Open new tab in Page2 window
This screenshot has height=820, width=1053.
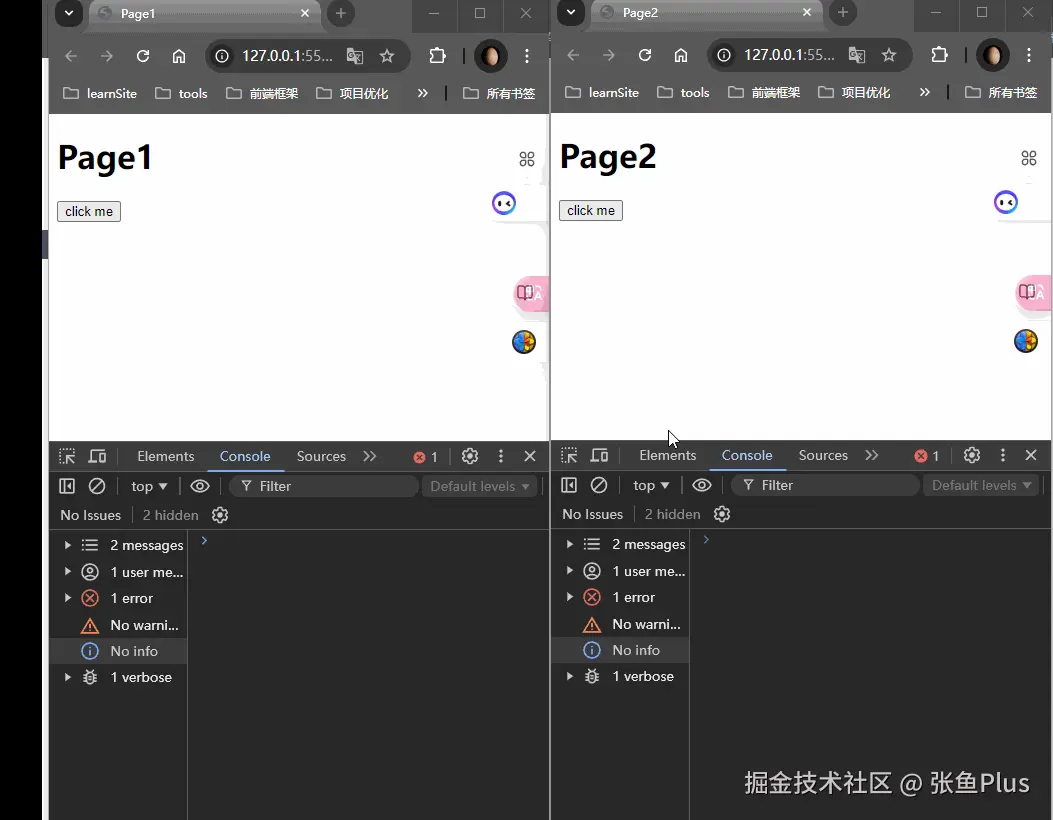pyautogui.click(x=843, y=13)
